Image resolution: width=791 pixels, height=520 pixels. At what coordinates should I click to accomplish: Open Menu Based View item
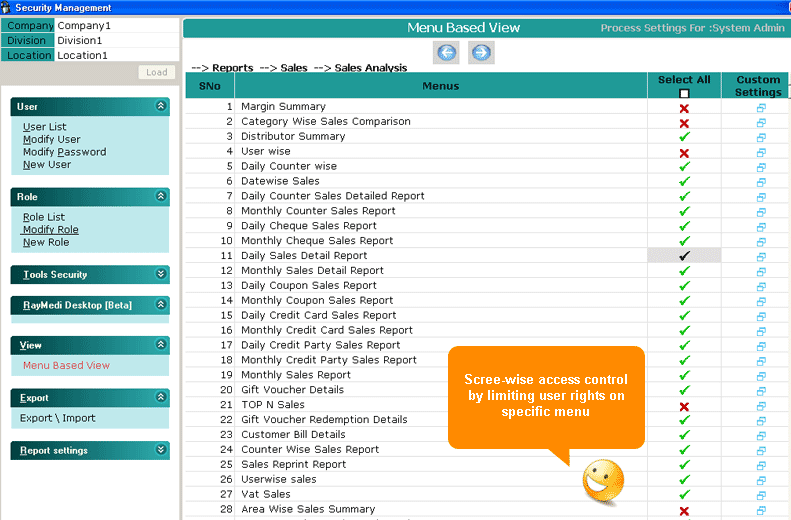click(66, 366)
